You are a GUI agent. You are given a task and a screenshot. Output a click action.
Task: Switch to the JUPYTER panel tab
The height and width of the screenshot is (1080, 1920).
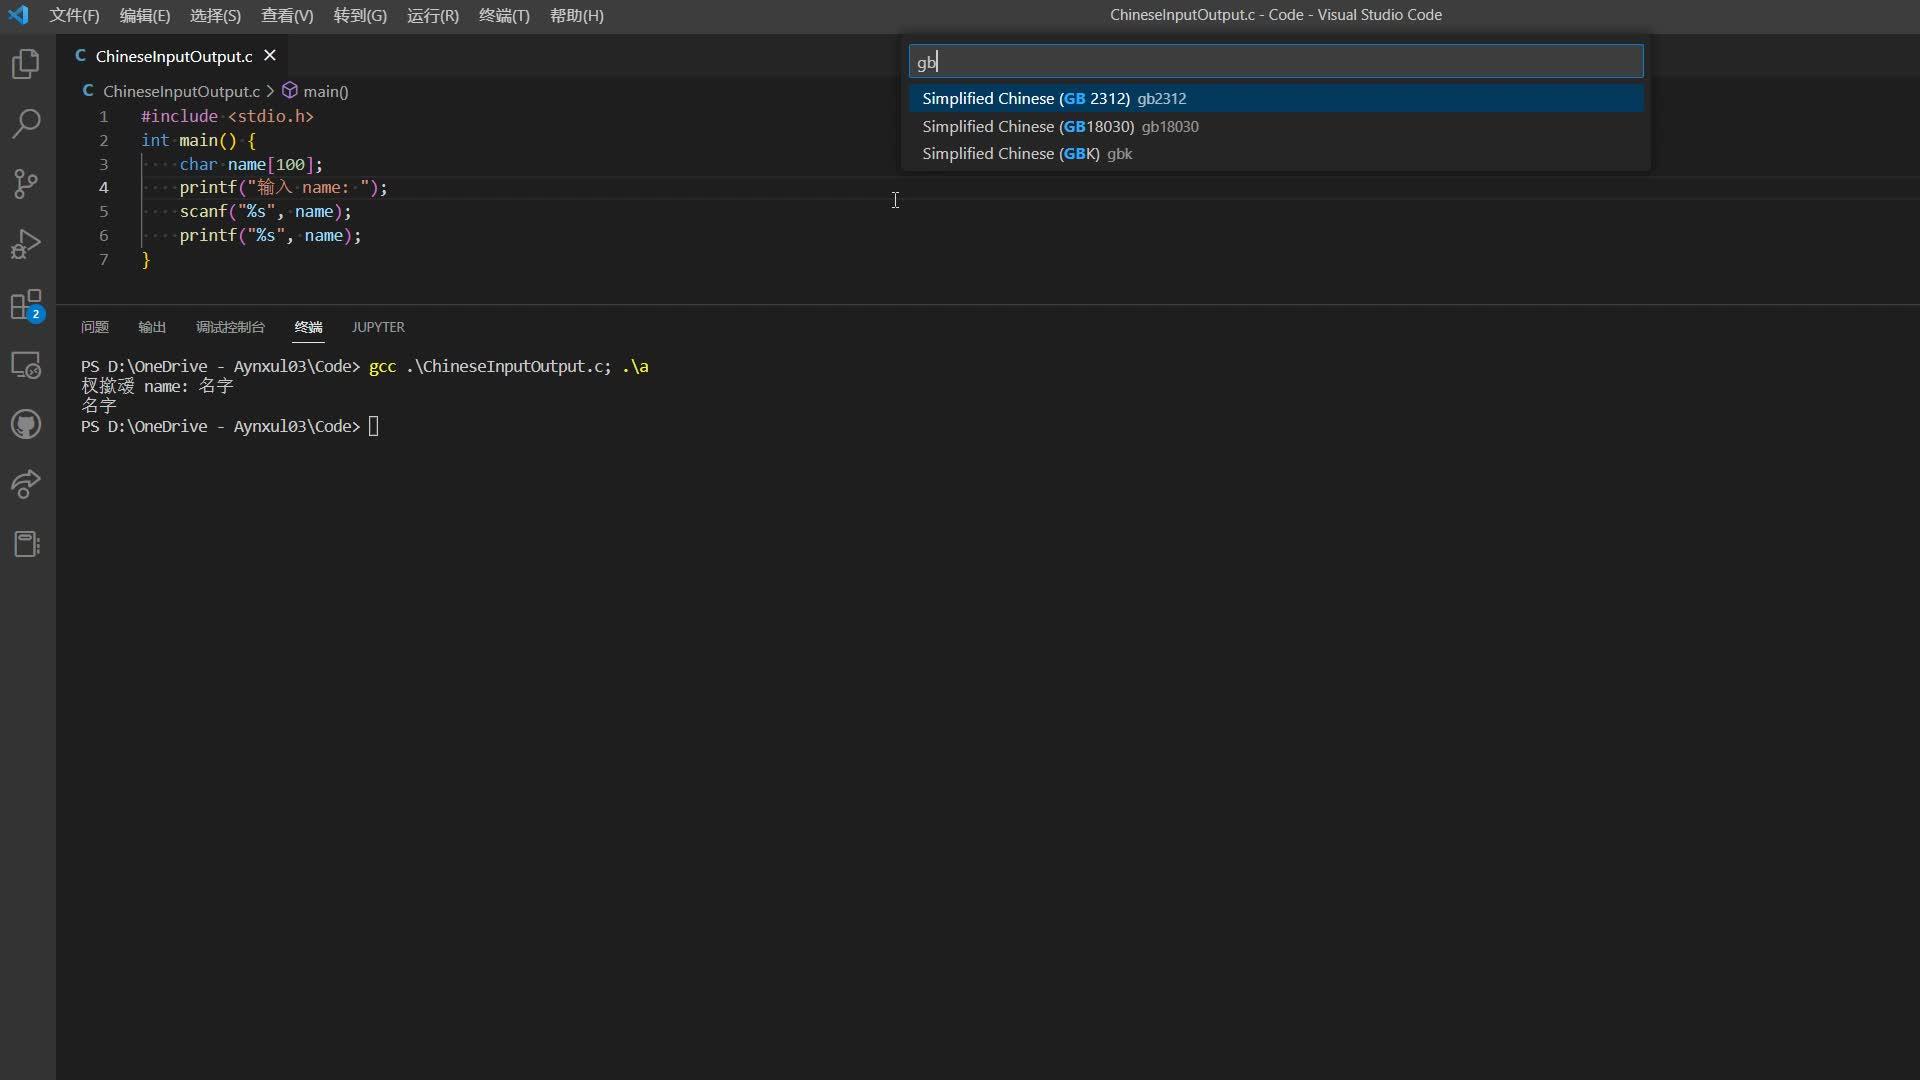(378, 327)
